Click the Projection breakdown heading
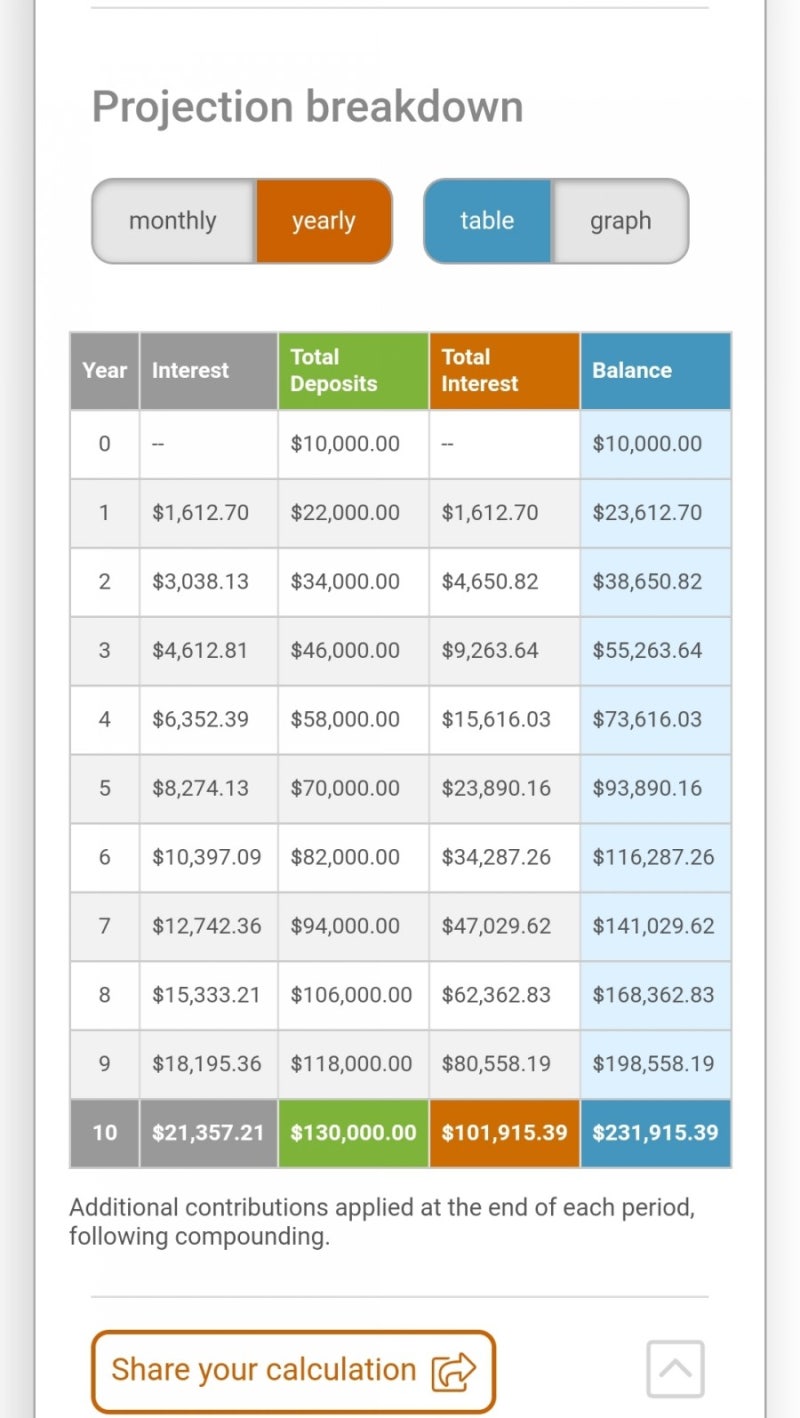800x1418 pixels. [x=307, y=107]
